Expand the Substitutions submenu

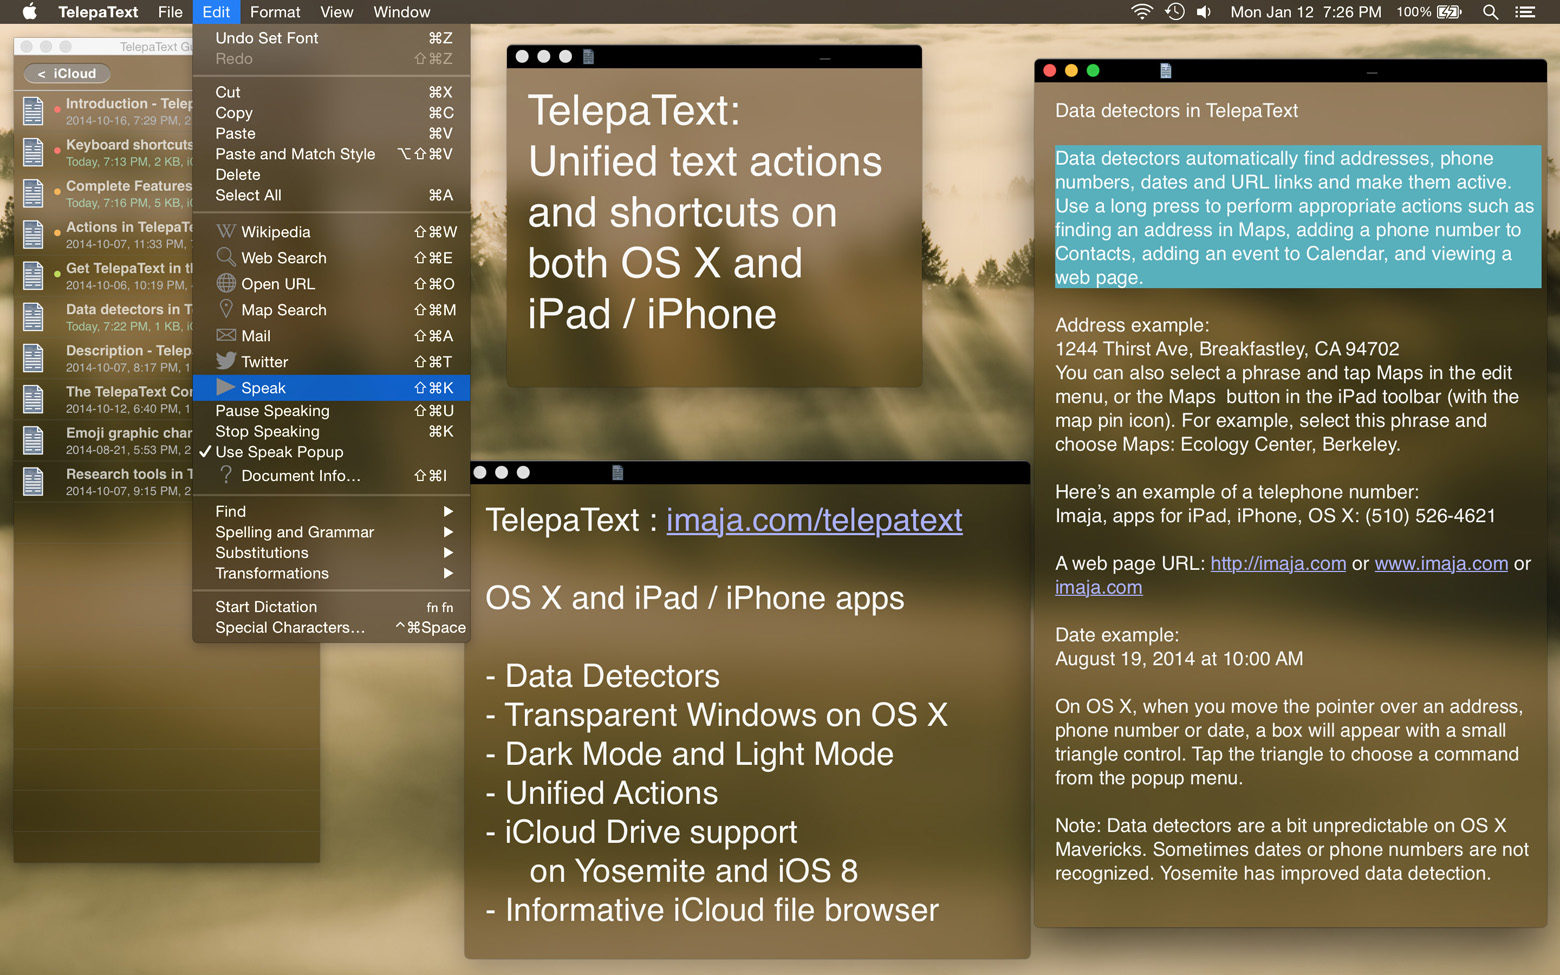331,552
